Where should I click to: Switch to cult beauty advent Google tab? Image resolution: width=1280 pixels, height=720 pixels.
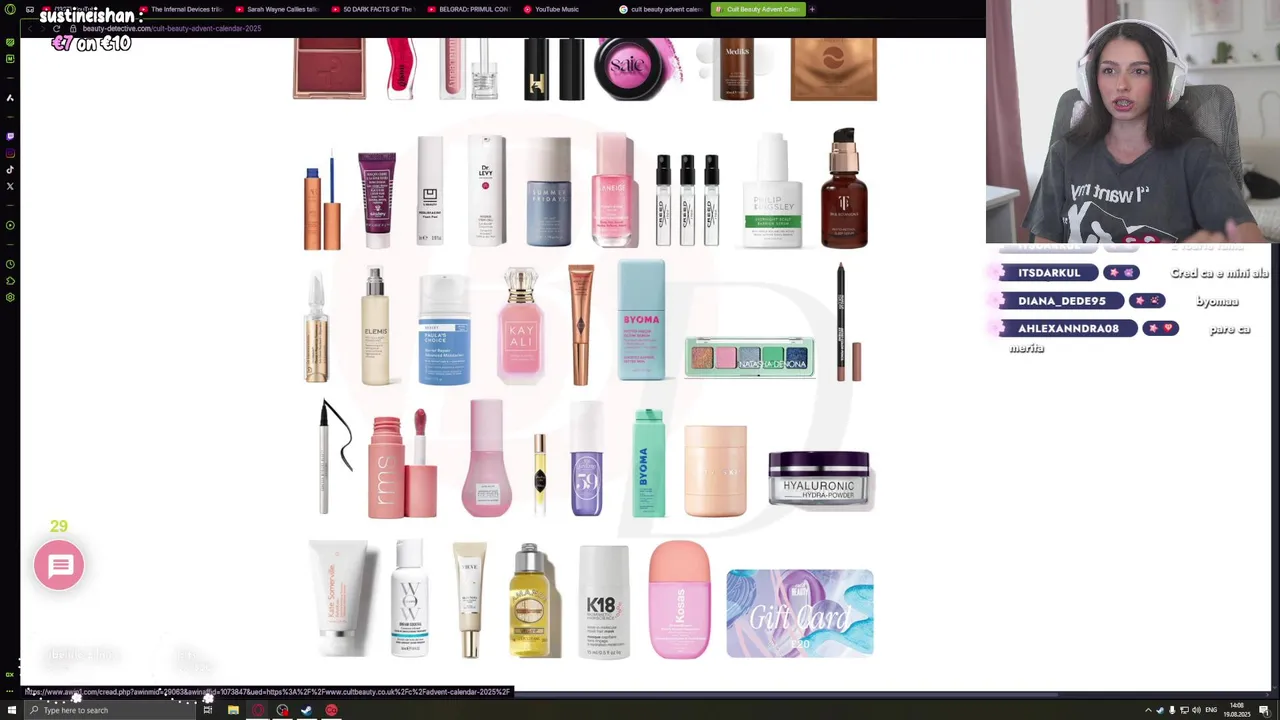click(x=661, y=9)
